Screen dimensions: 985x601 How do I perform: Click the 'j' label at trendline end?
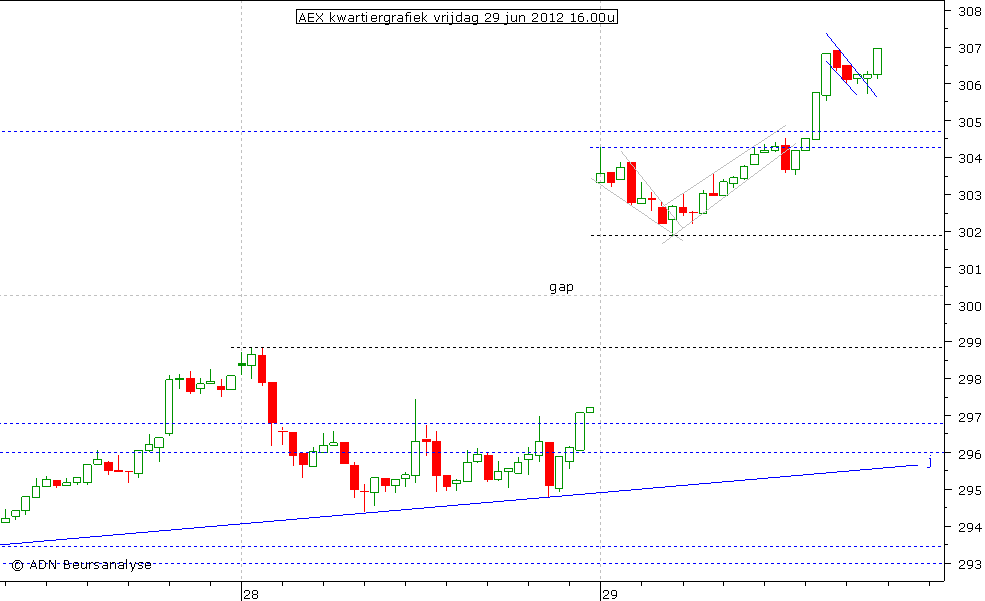(x=930, y=462)
